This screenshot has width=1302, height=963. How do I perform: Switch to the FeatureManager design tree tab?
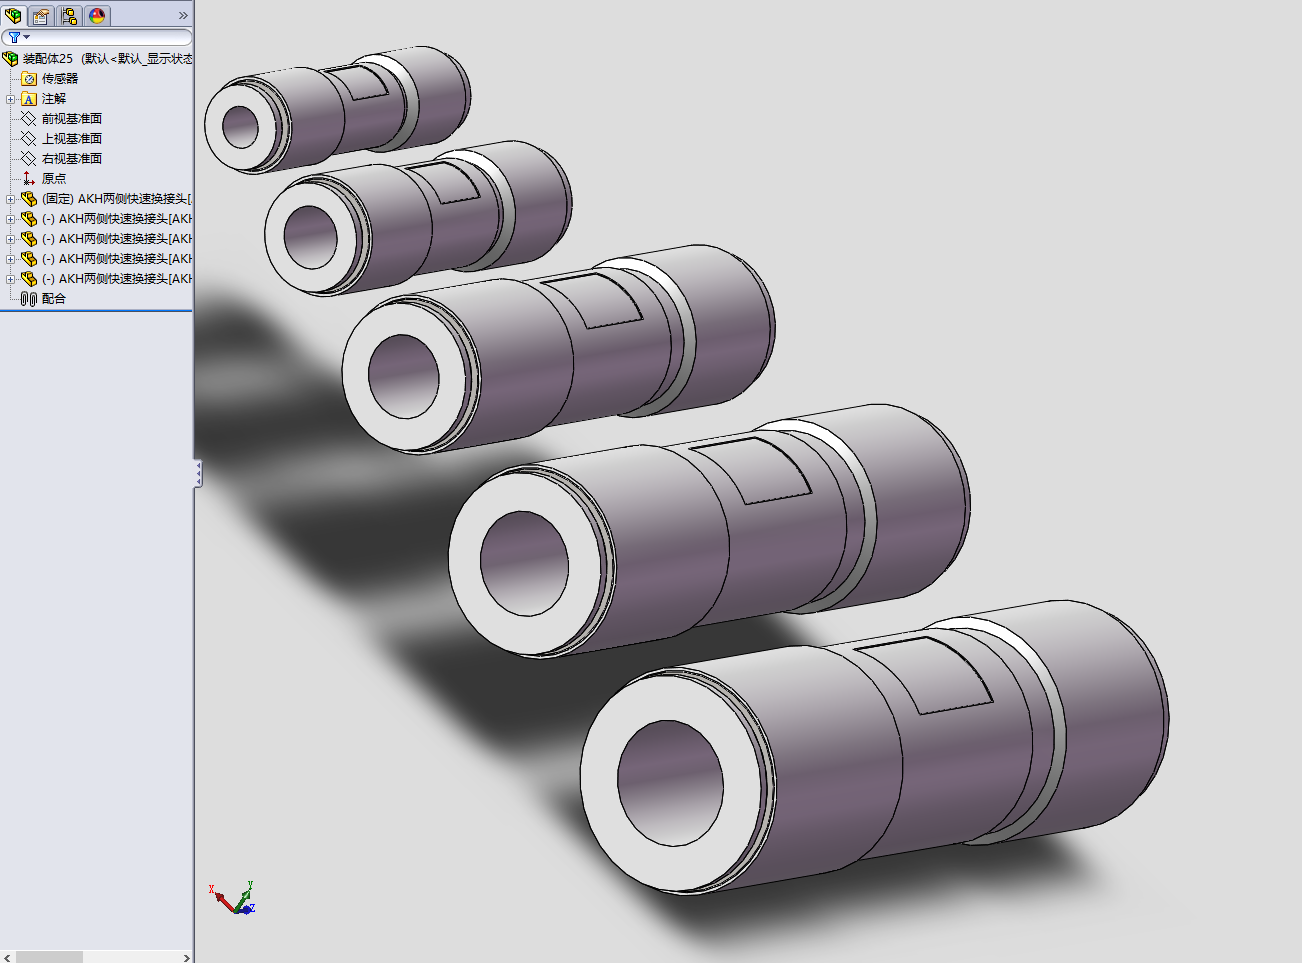(x=14, y=16)
